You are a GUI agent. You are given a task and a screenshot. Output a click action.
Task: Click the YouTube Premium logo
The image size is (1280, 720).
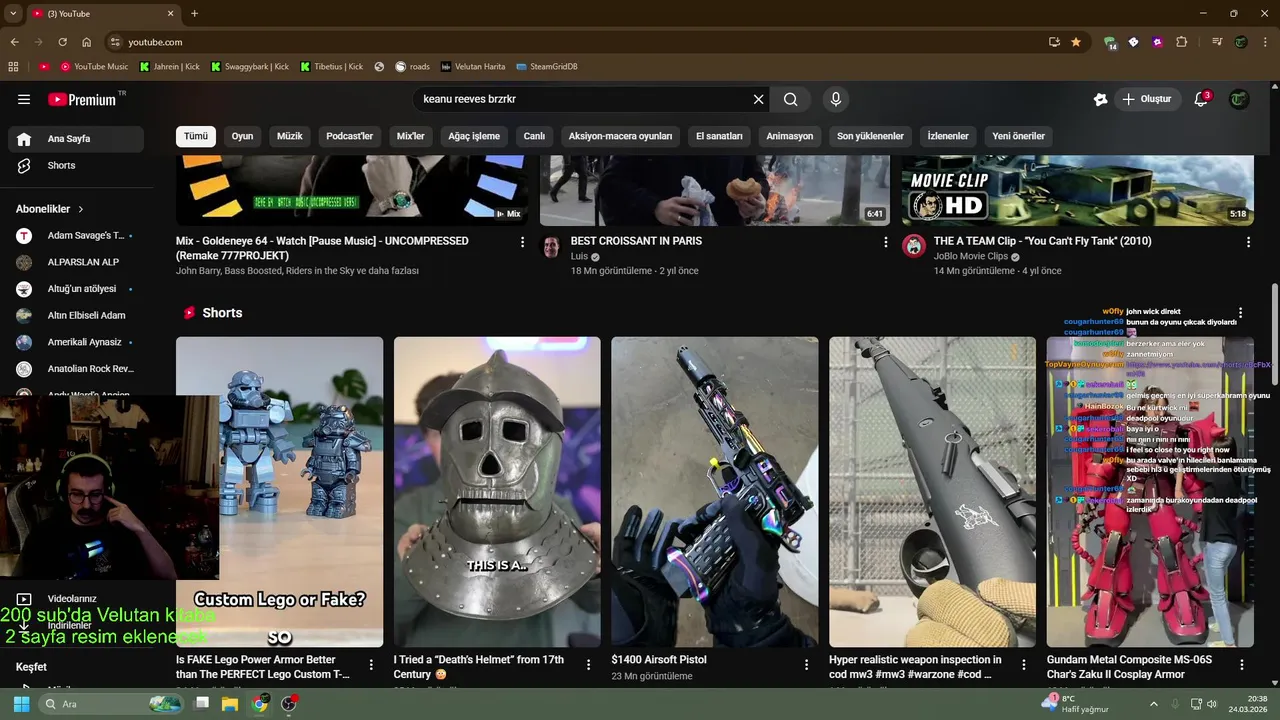(x=83, y=99)
